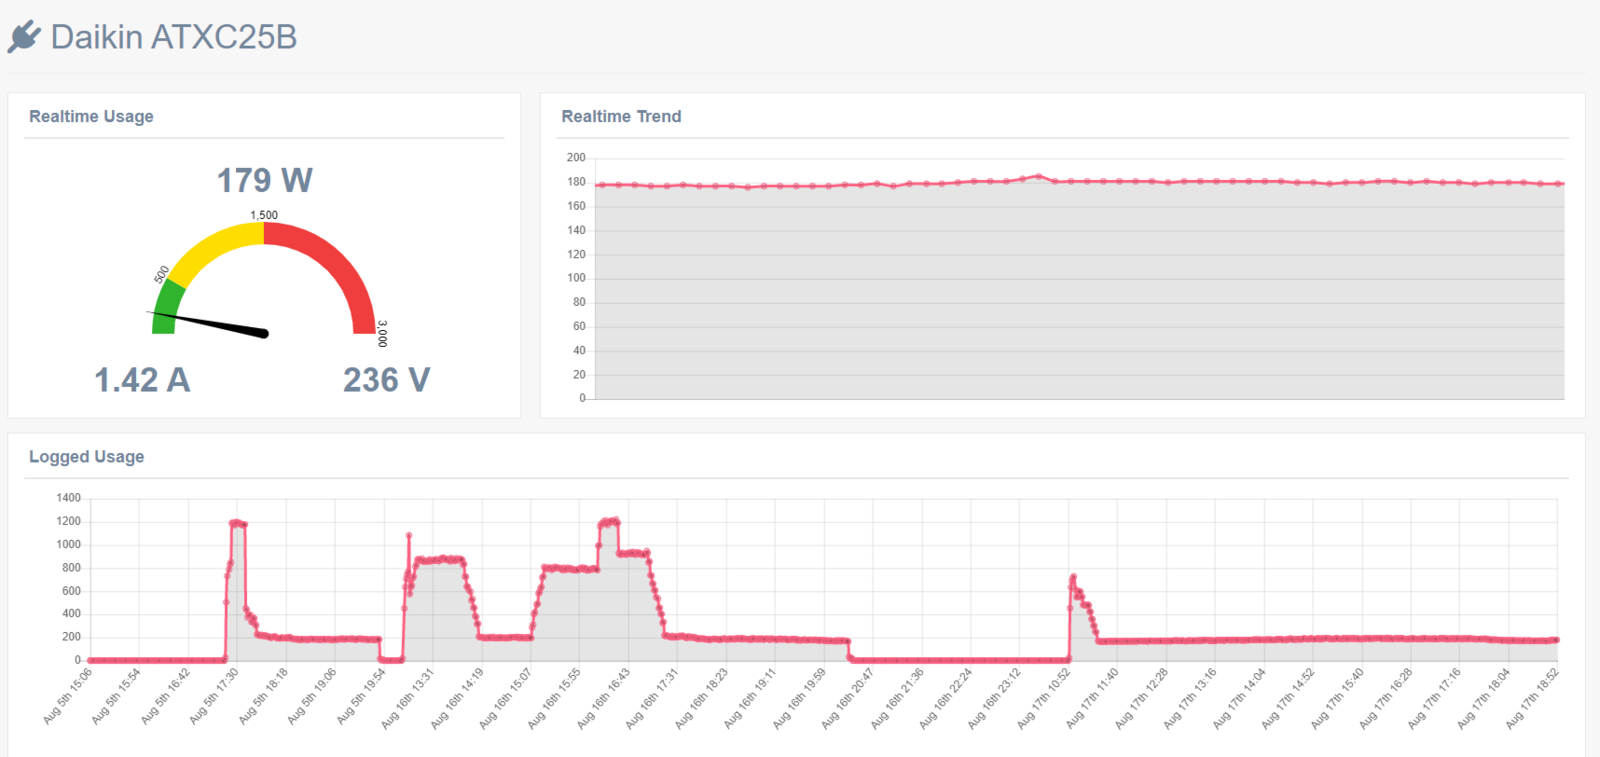Screen dimensions: 1600x757
Task: Click the Aug 17th 10:52 axis label
Action: [x=1043, y=698]
